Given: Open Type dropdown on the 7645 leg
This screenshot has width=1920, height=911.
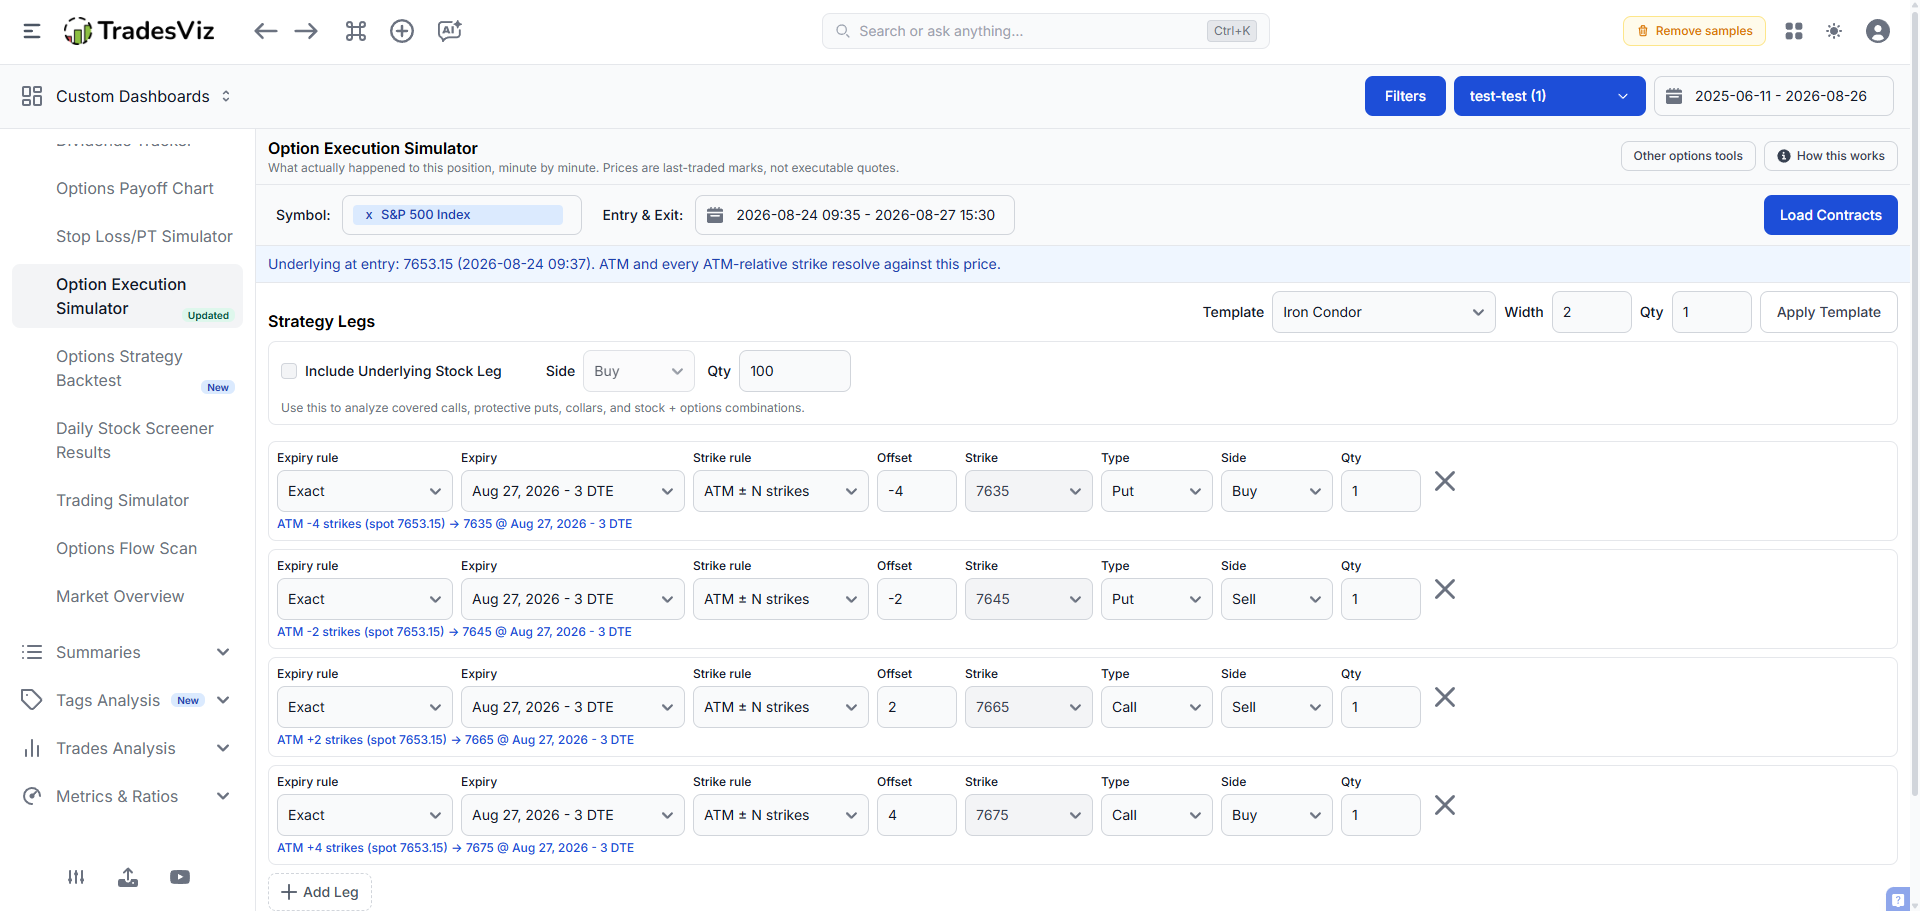Looking at the screenshot, I should coord(1156,599).
